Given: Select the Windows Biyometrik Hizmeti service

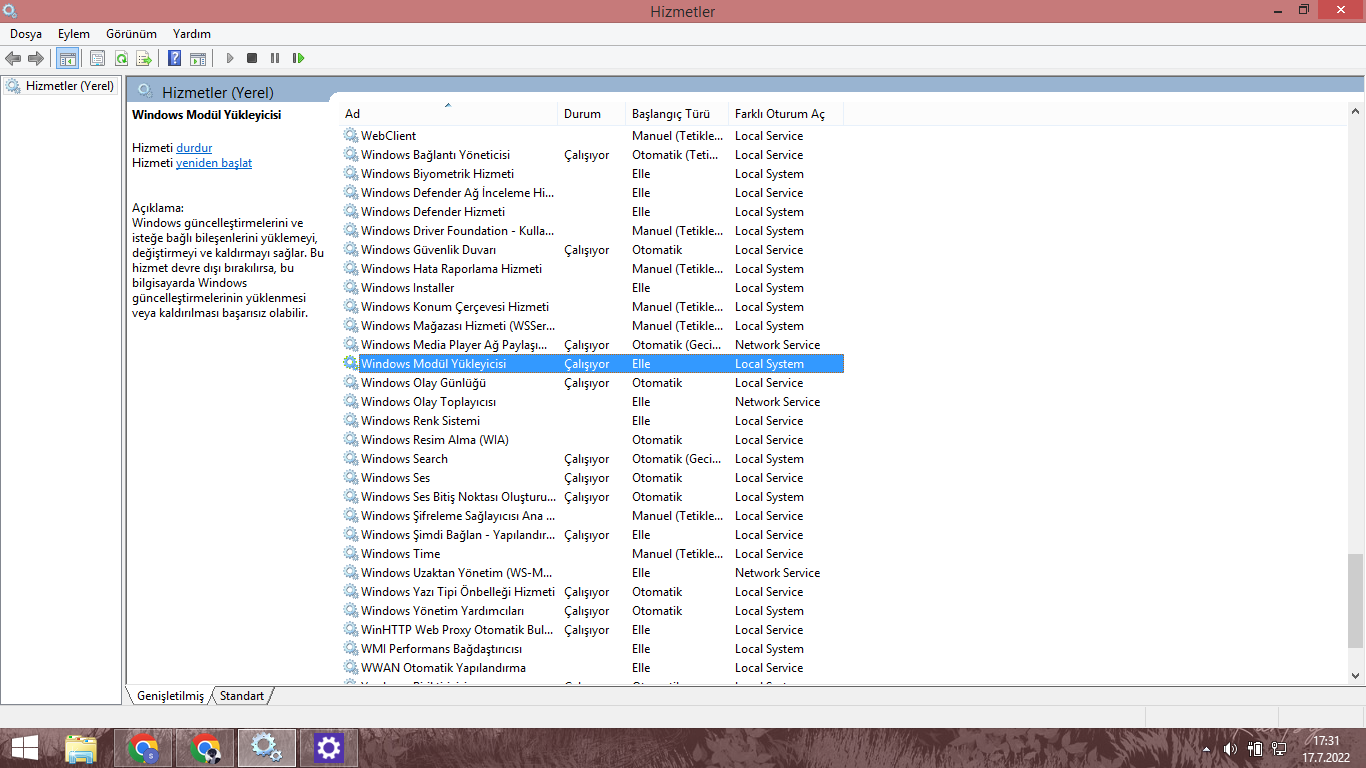Looking at the screenshot, I should (x=437, y=173).
